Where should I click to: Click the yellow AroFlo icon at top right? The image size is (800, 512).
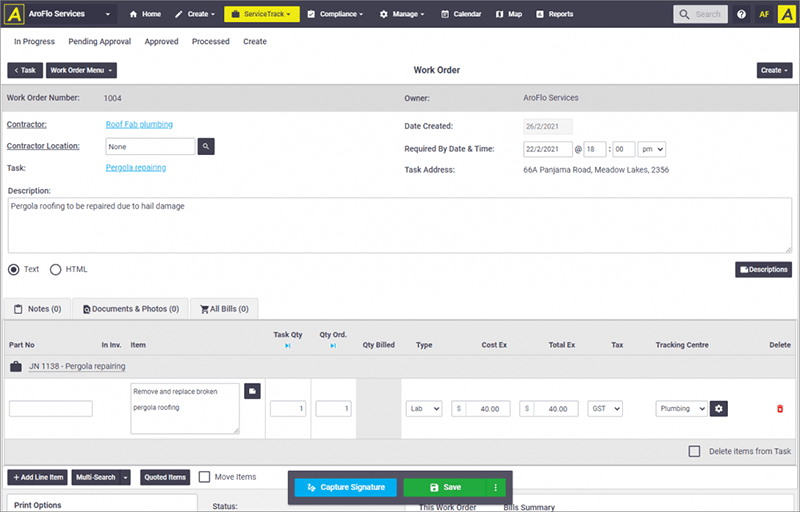(x=787, y=14)
